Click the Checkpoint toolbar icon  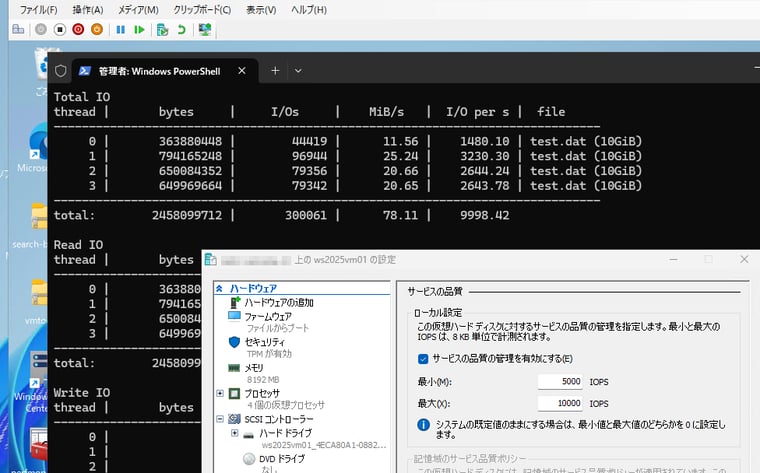162,30
